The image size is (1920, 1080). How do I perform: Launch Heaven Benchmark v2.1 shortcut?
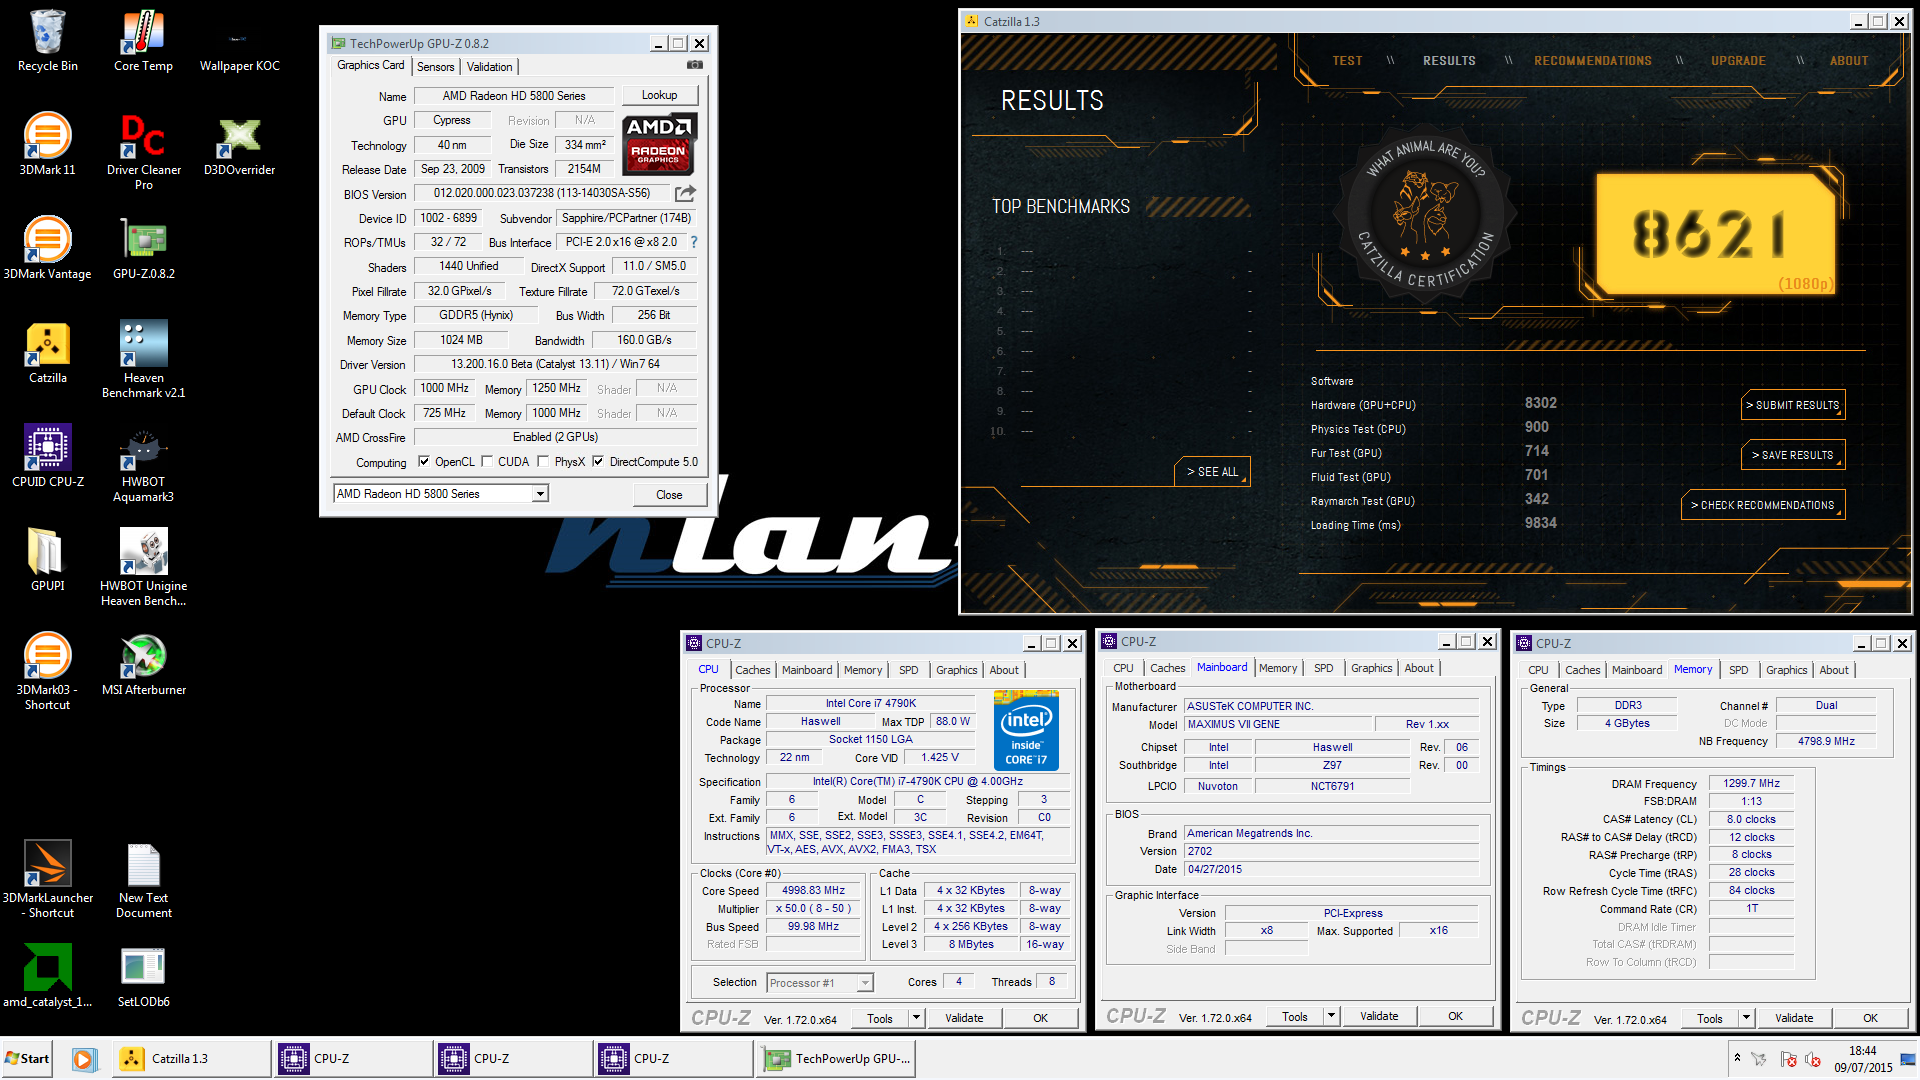(x=143, y=358)
